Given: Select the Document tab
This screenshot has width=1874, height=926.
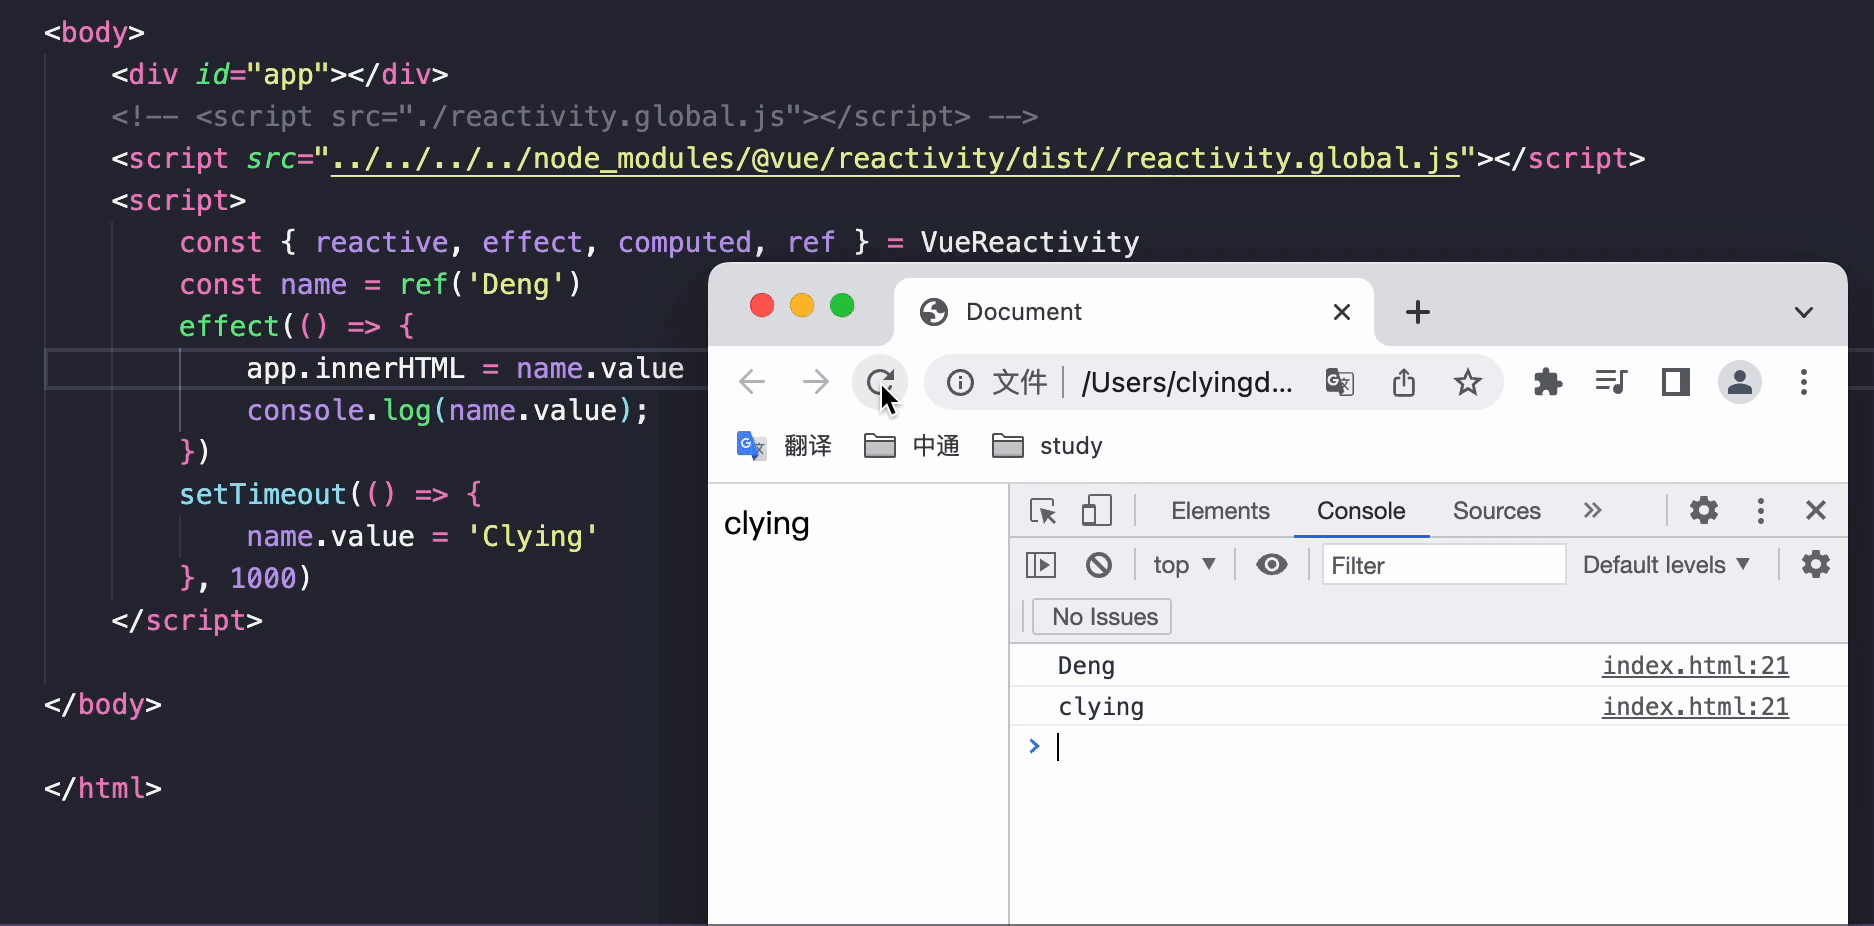Looking at the screenshot, I should [x=1133, y=312].
